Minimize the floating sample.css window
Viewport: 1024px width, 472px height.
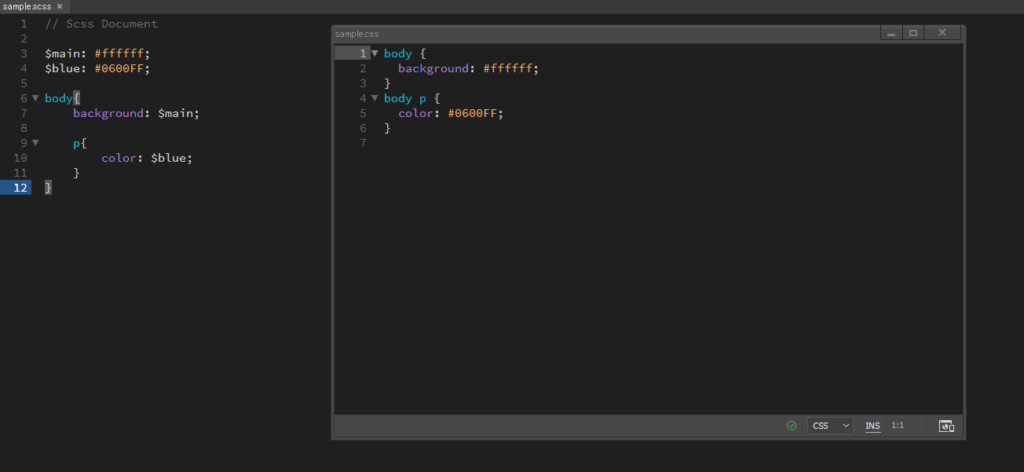tap(891, 33)
